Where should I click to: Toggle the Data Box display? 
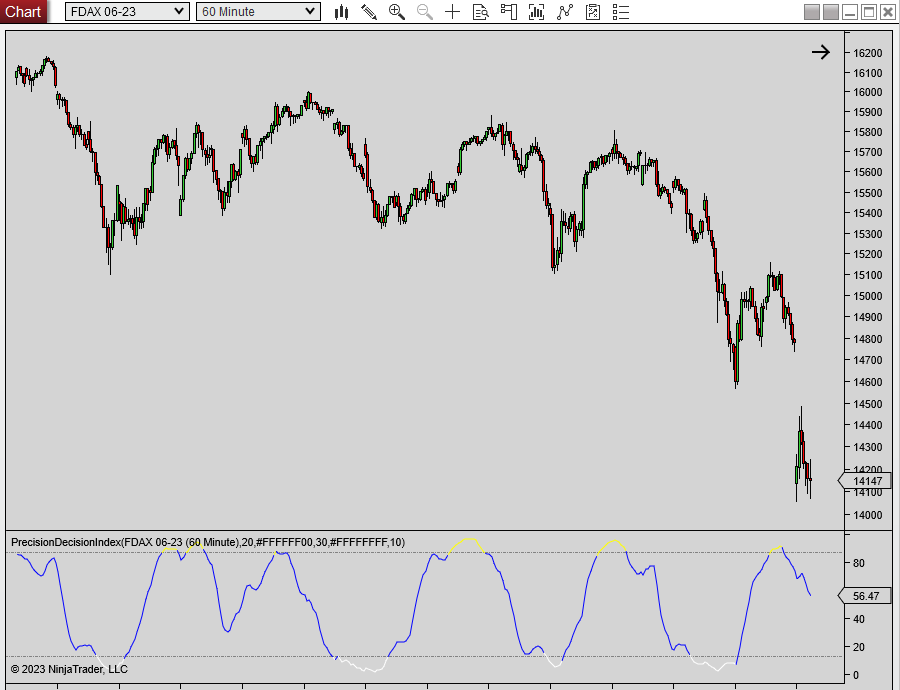pyautogui.click(x=481, y=12)
